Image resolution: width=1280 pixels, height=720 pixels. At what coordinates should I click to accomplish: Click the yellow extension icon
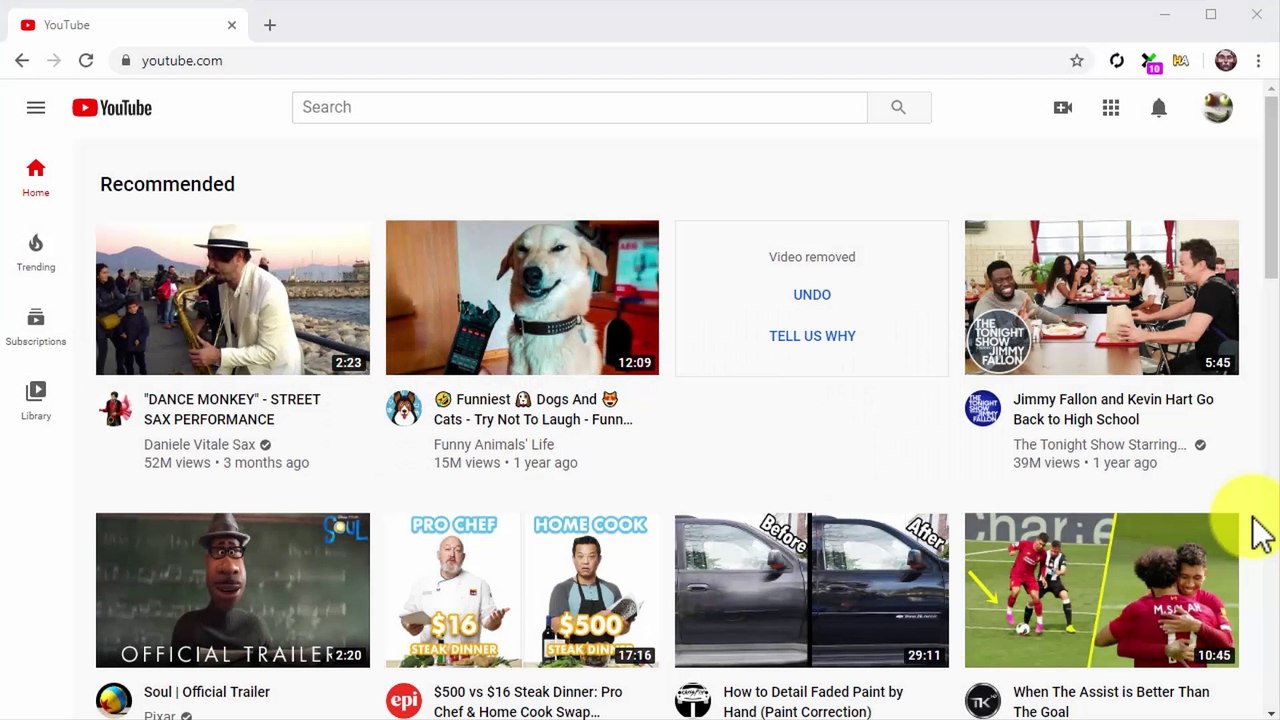click(1181, 61)
